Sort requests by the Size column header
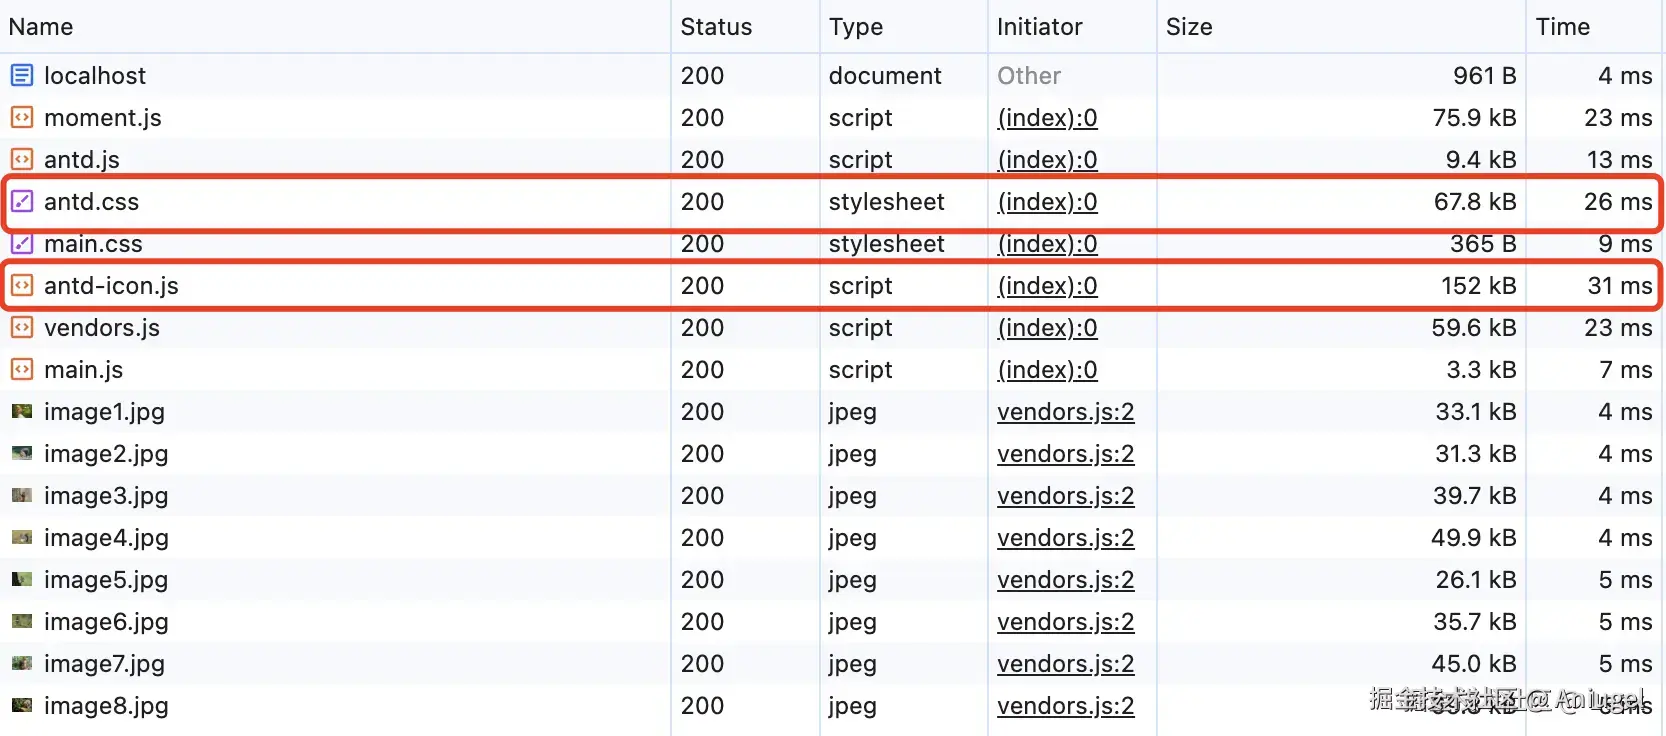 pyautogui.click(x=1189, y=27)
